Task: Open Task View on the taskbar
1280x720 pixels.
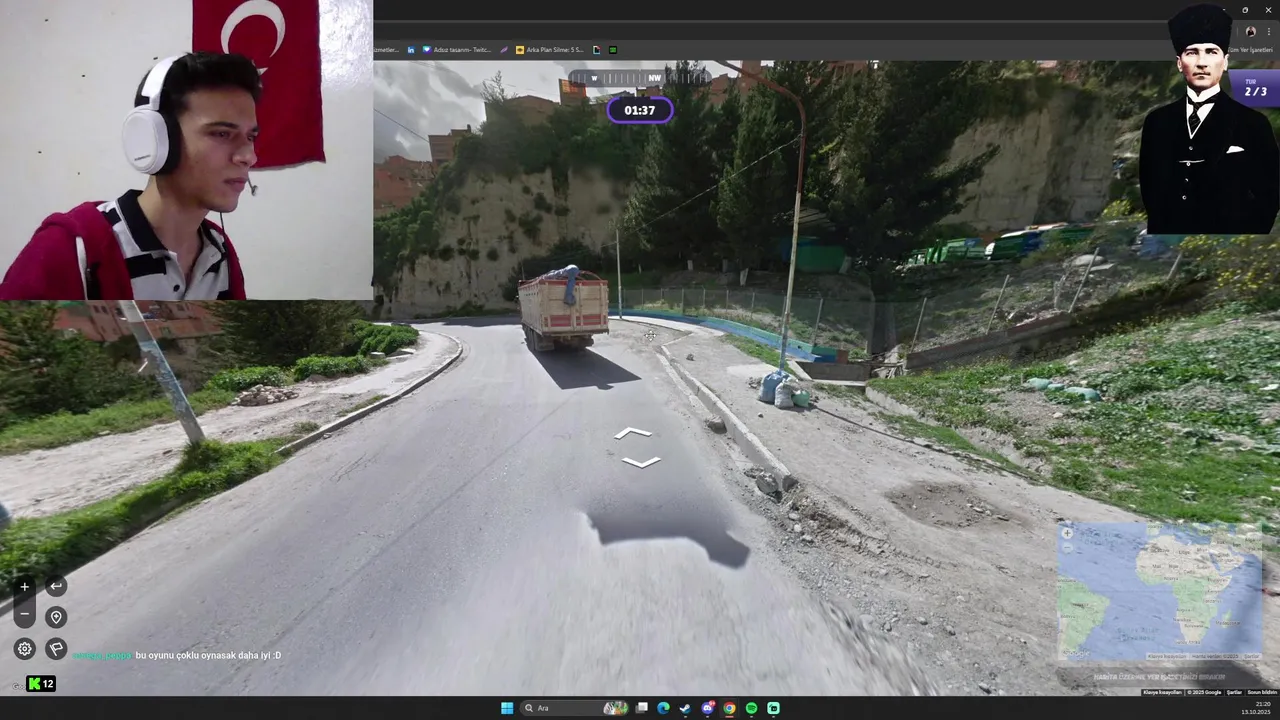Action: click(x=641, y=708)
